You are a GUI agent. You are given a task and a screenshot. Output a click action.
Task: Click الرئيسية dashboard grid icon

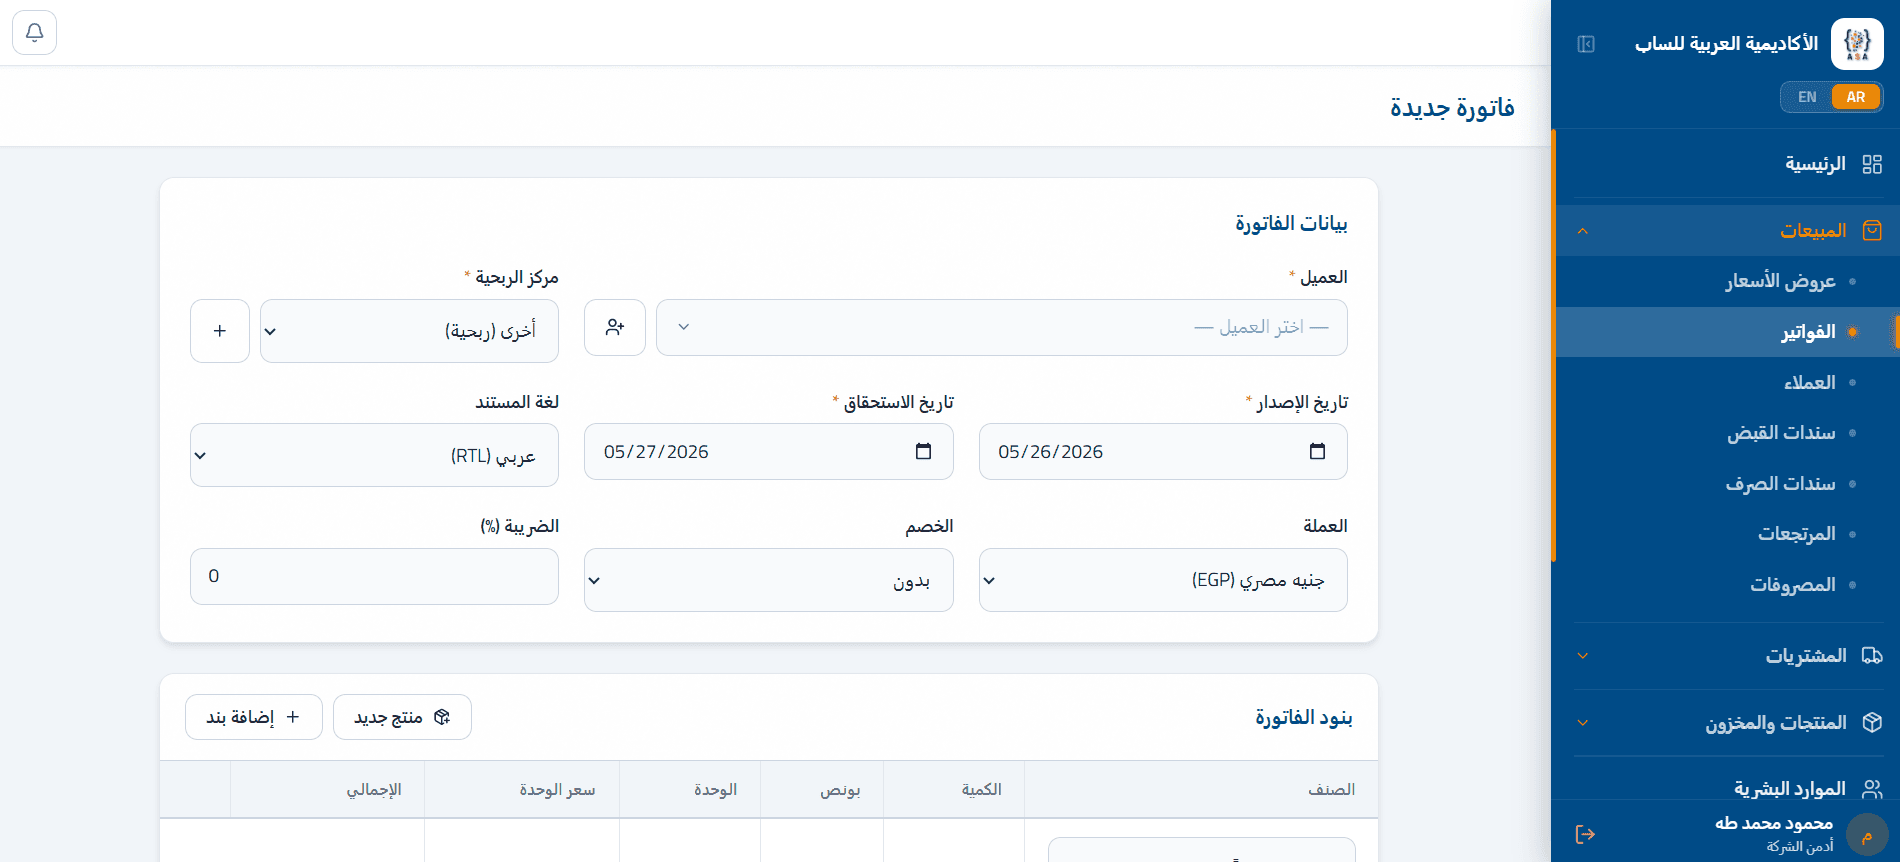tap(1872, 164)
